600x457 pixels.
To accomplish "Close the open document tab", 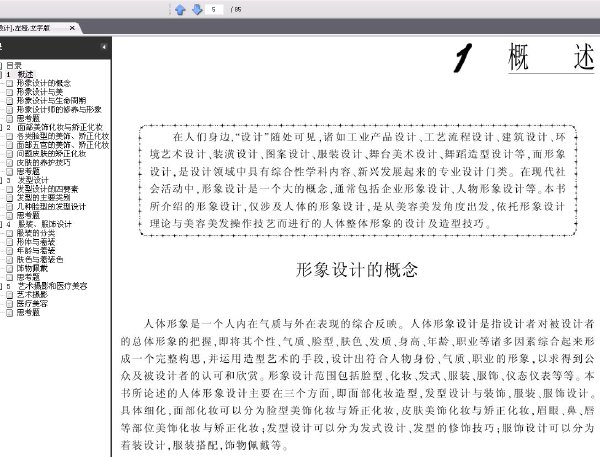I will click(x=72, y=28).
